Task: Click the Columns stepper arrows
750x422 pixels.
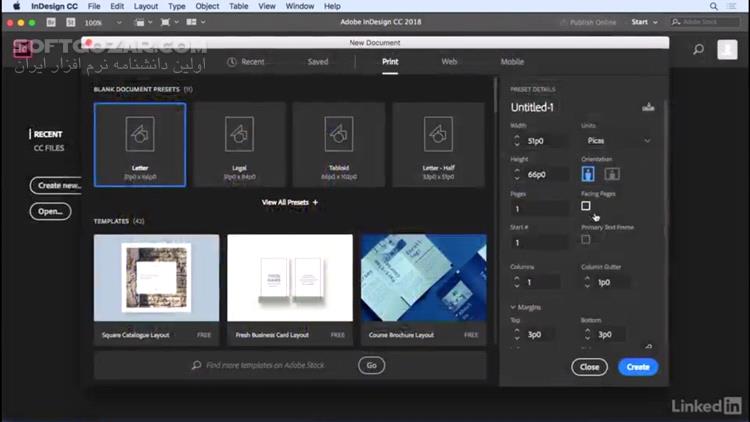Action: (517, 282)
